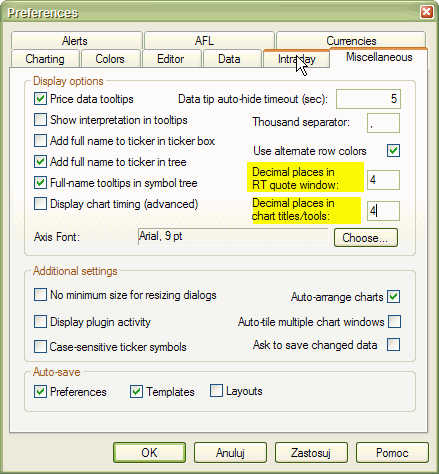Viewport: 439px width, 474px height.
Task: Click the Thousand separator input field
Action: pos(383,123)
